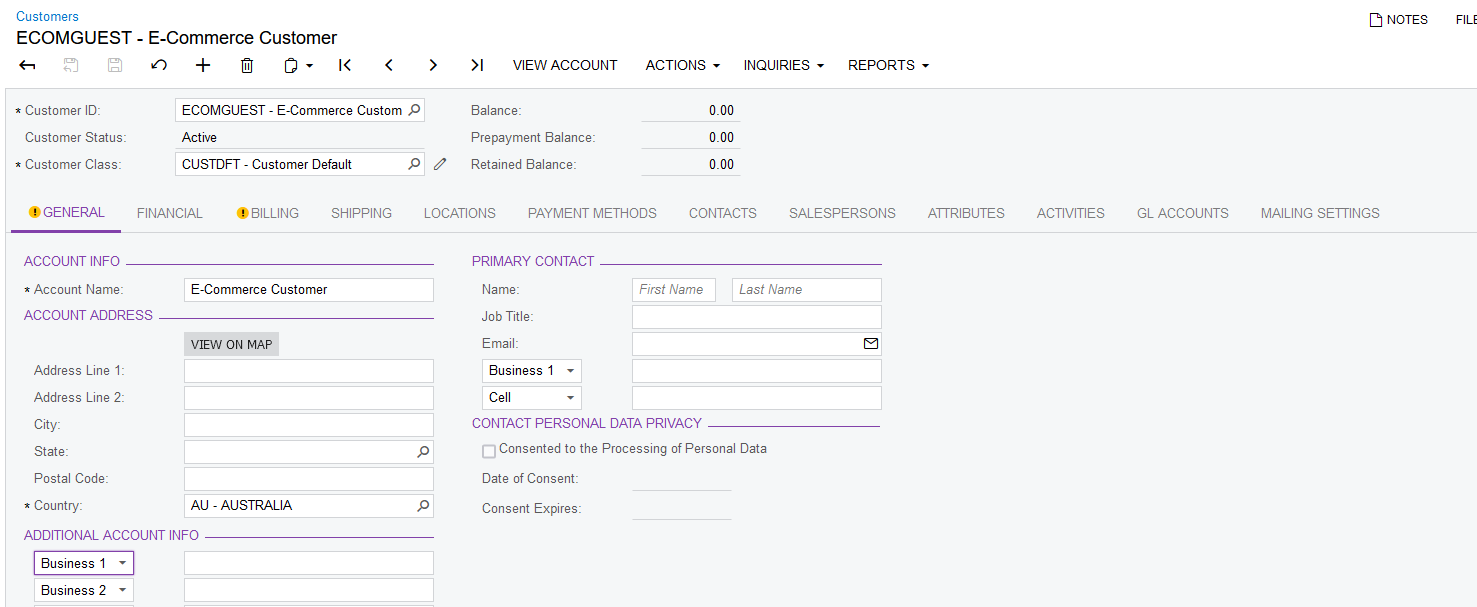Click the View on Map button
Viewport: 1477px width, 607px height.
(x=231, y=344)
